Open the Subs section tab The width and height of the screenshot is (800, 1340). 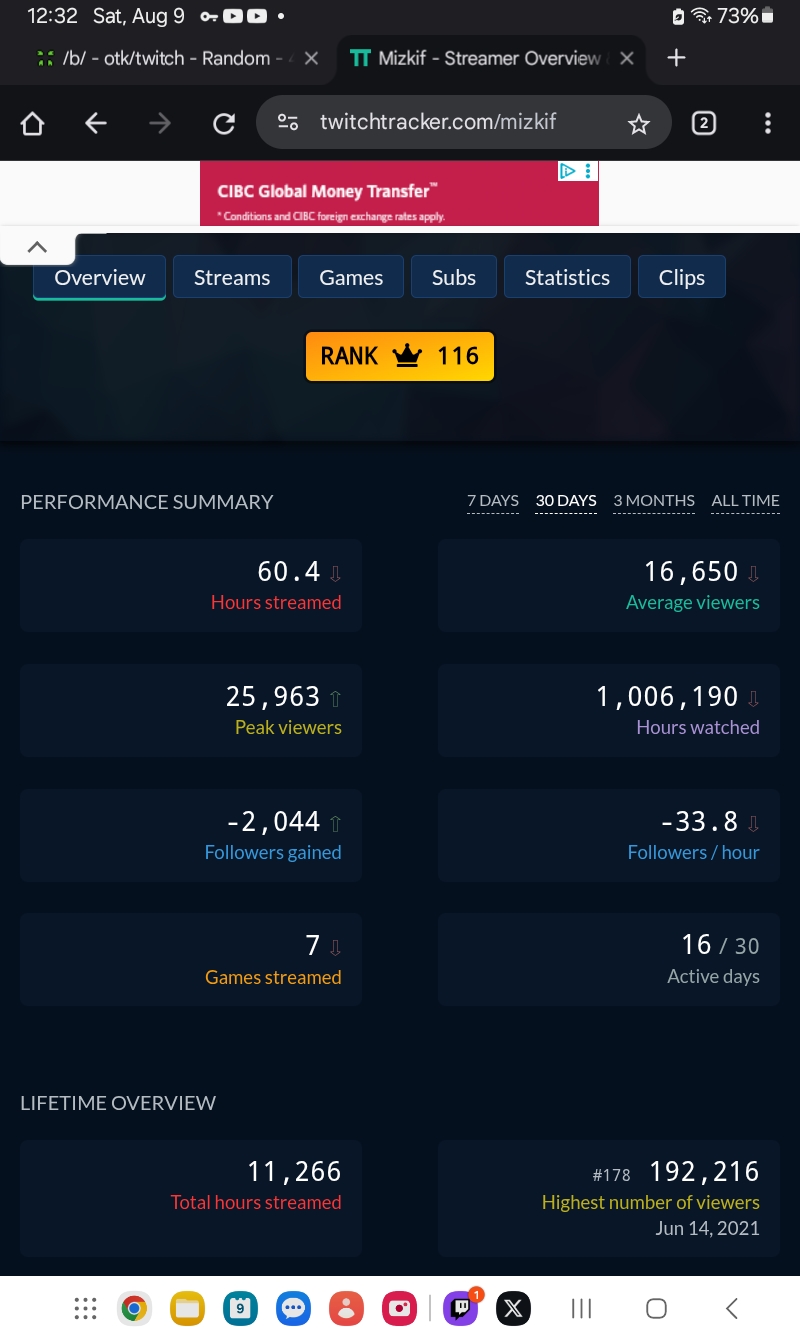[x=454, y=277]
